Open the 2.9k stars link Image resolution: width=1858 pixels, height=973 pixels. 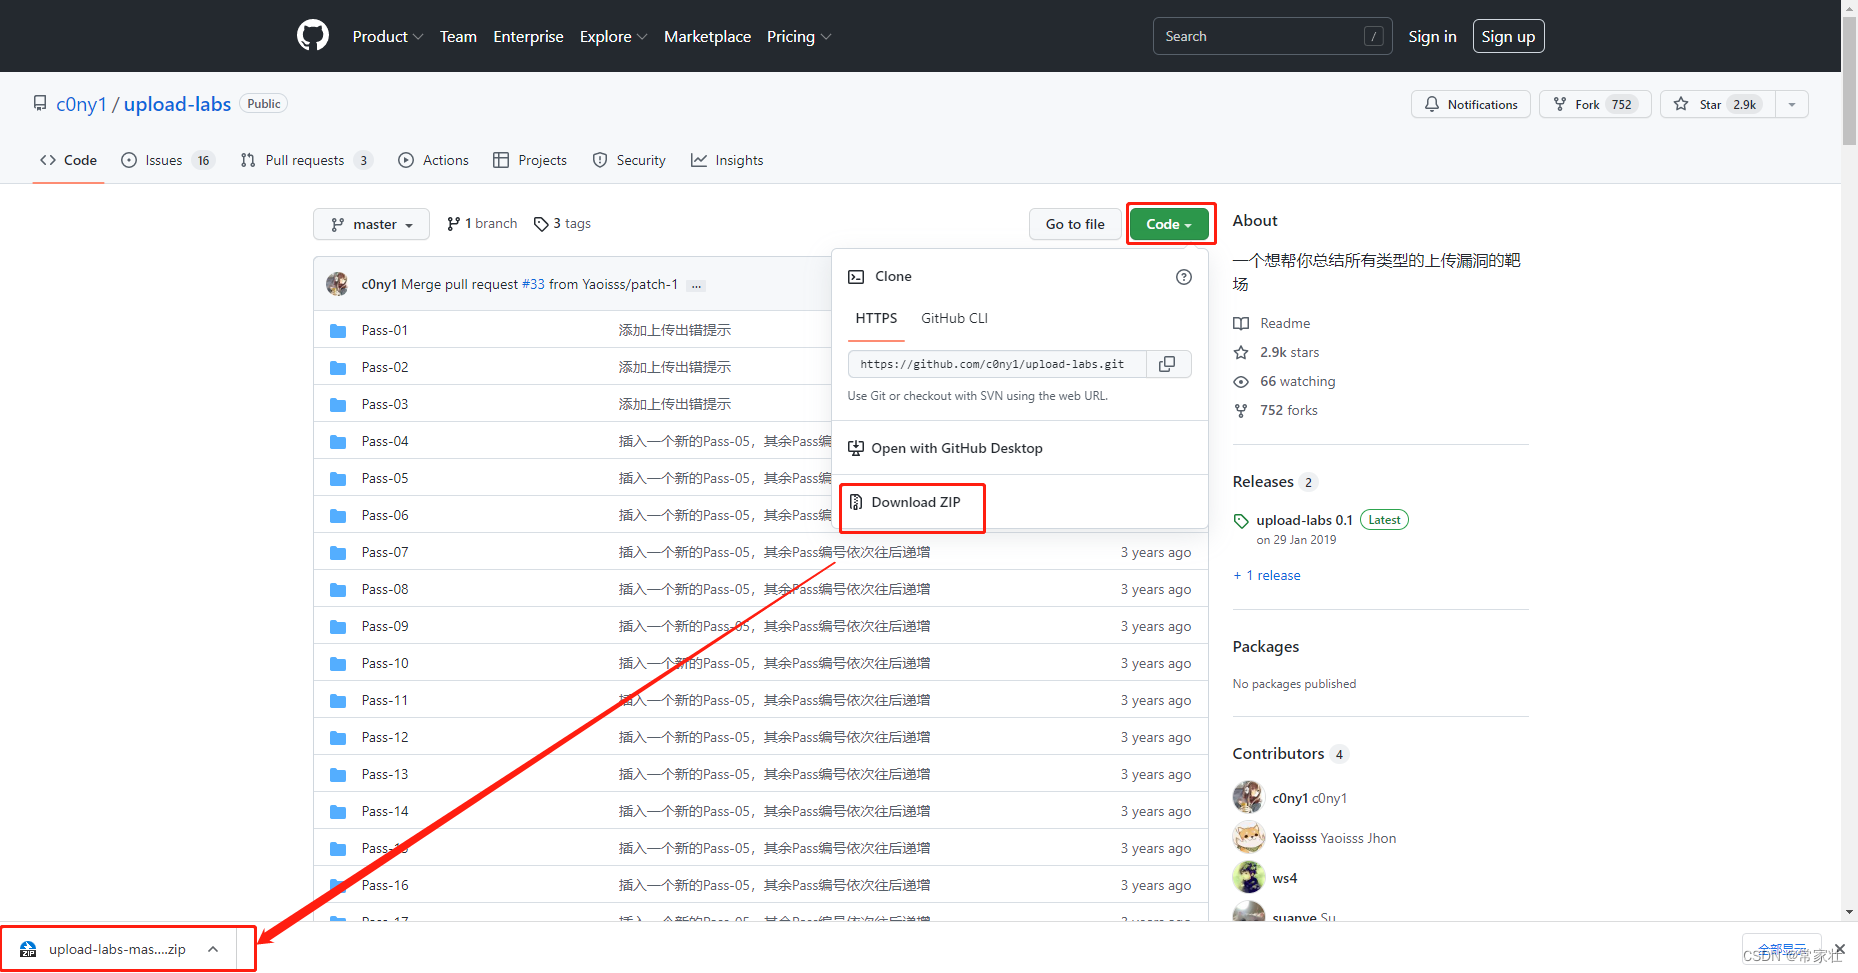[x=1276, y=352]
